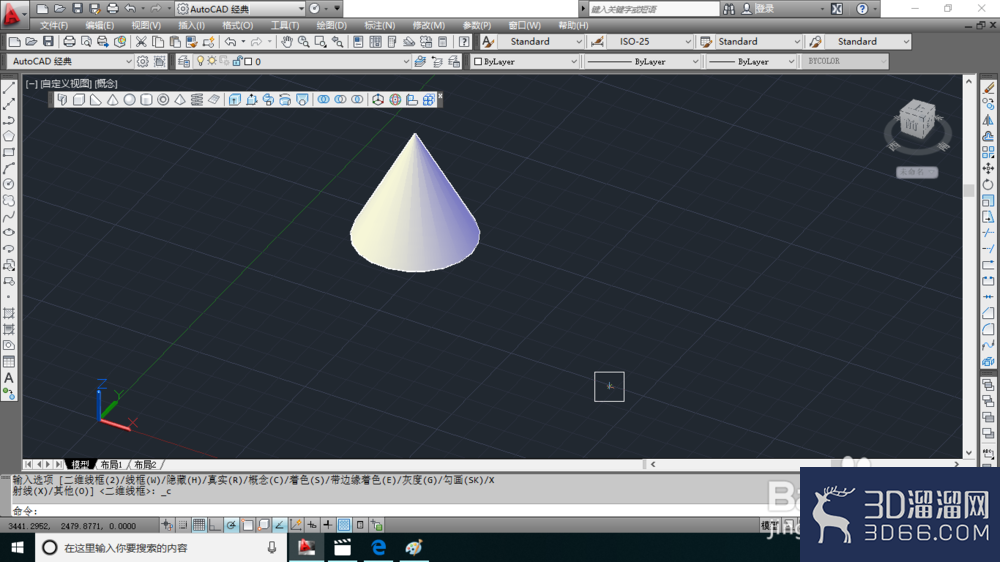Toggle lineweight display in status bar
The width and height of the screenshot is (1000, 562).
328,525
